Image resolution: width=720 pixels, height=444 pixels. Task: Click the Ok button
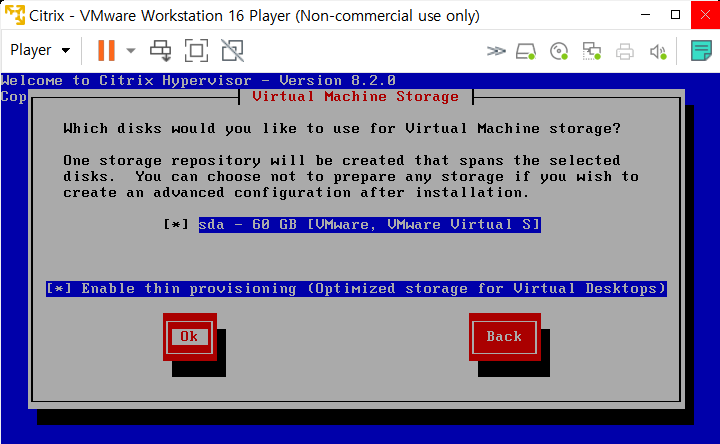pos(190,337)
